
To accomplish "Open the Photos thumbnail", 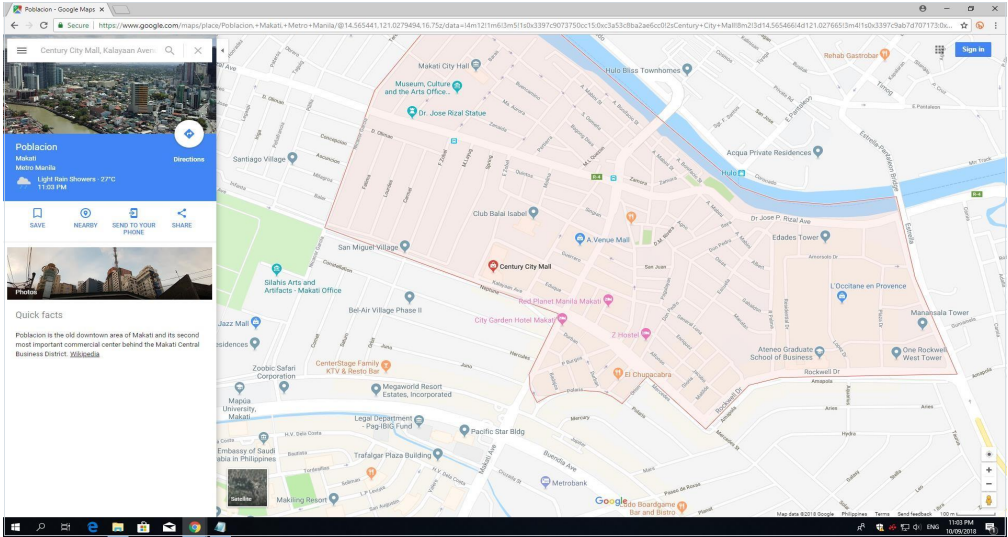I will 109,273.
